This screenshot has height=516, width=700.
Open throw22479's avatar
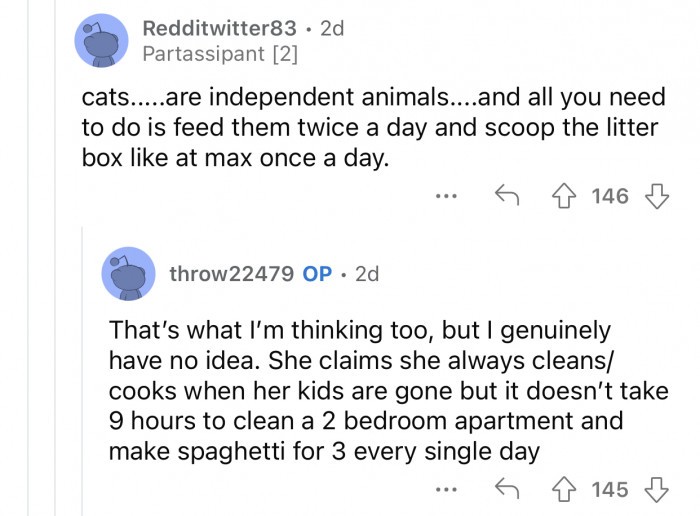(x=129, y=273)
